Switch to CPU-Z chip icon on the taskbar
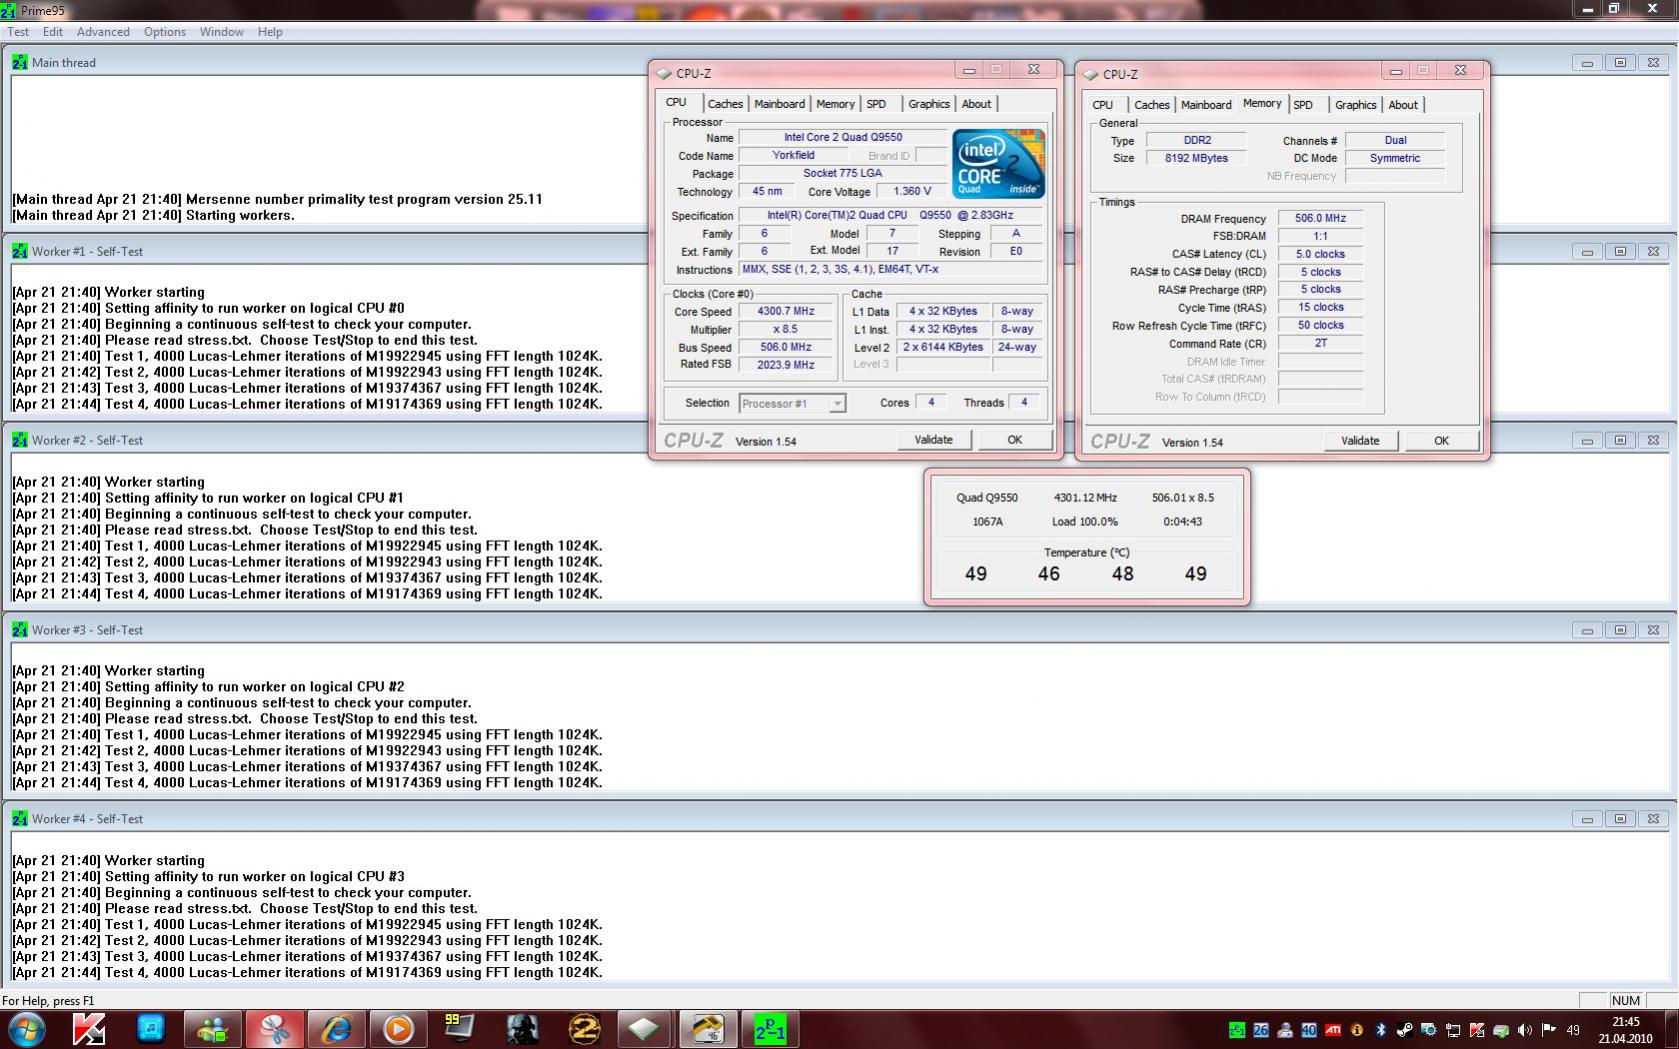Viewport: 1679px width, 1049px height. click(645, 1029)
